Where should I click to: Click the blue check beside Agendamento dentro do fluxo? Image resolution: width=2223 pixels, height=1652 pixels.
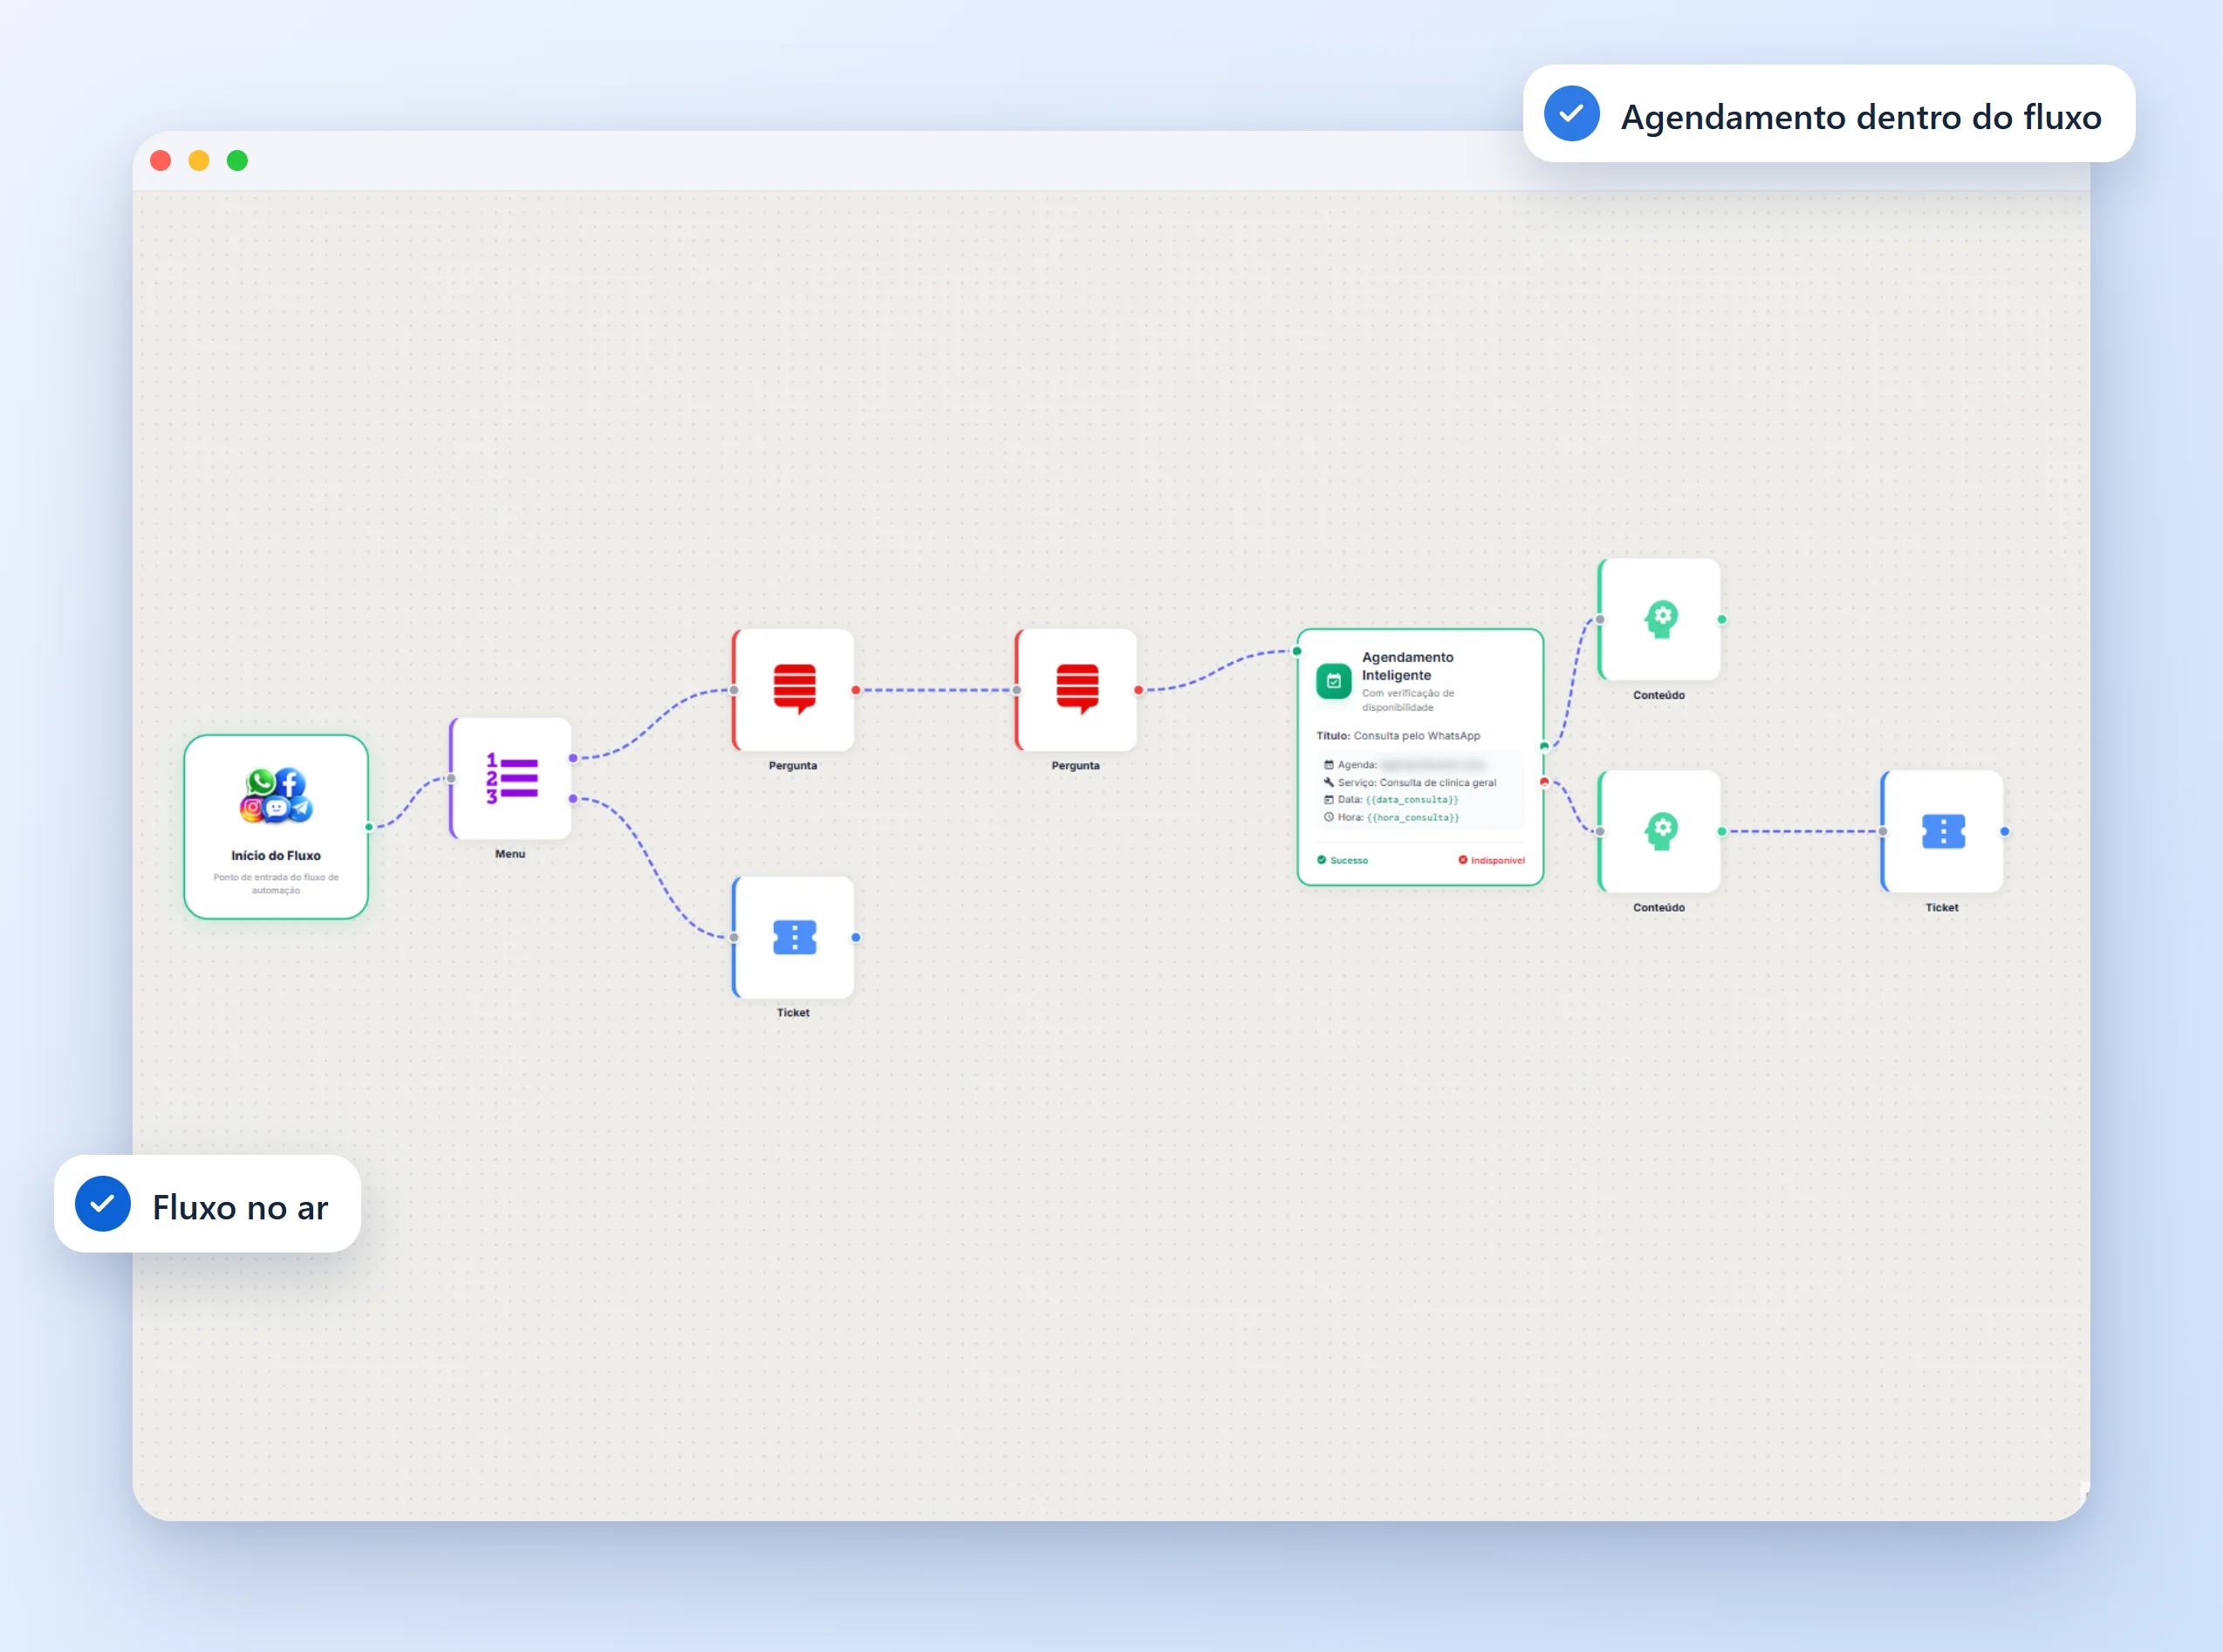point(1572,114)
